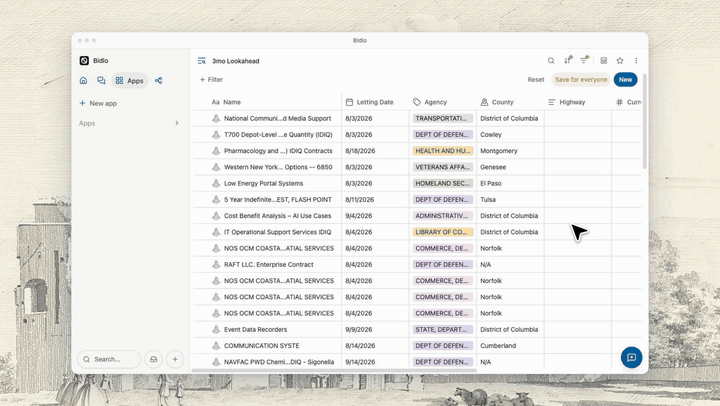720x406 pixels.
Task: Click the row icon for RAFT LLC. Enterprise Contract
Action: pyautogui.click(x=216, y=265)
